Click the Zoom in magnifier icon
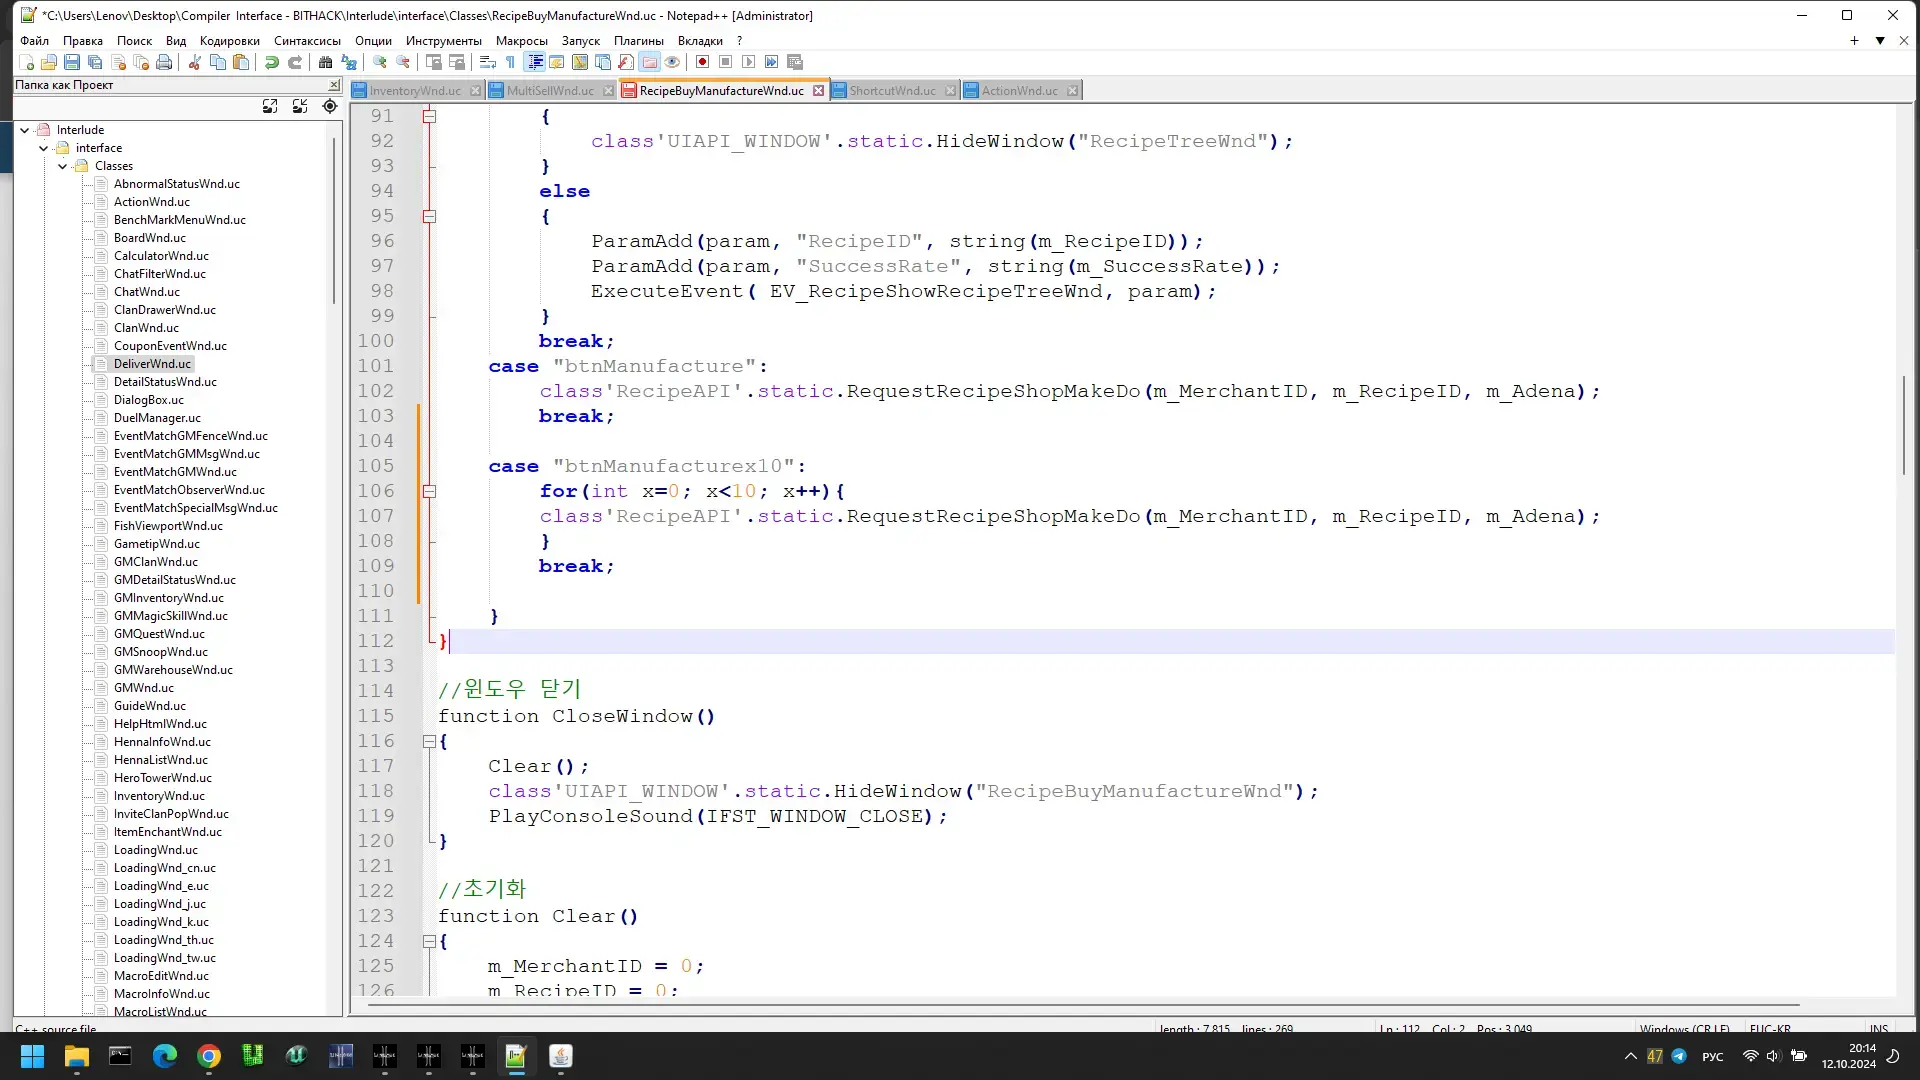Viewport: 1920px width, 1080px height. pos(380,62)
